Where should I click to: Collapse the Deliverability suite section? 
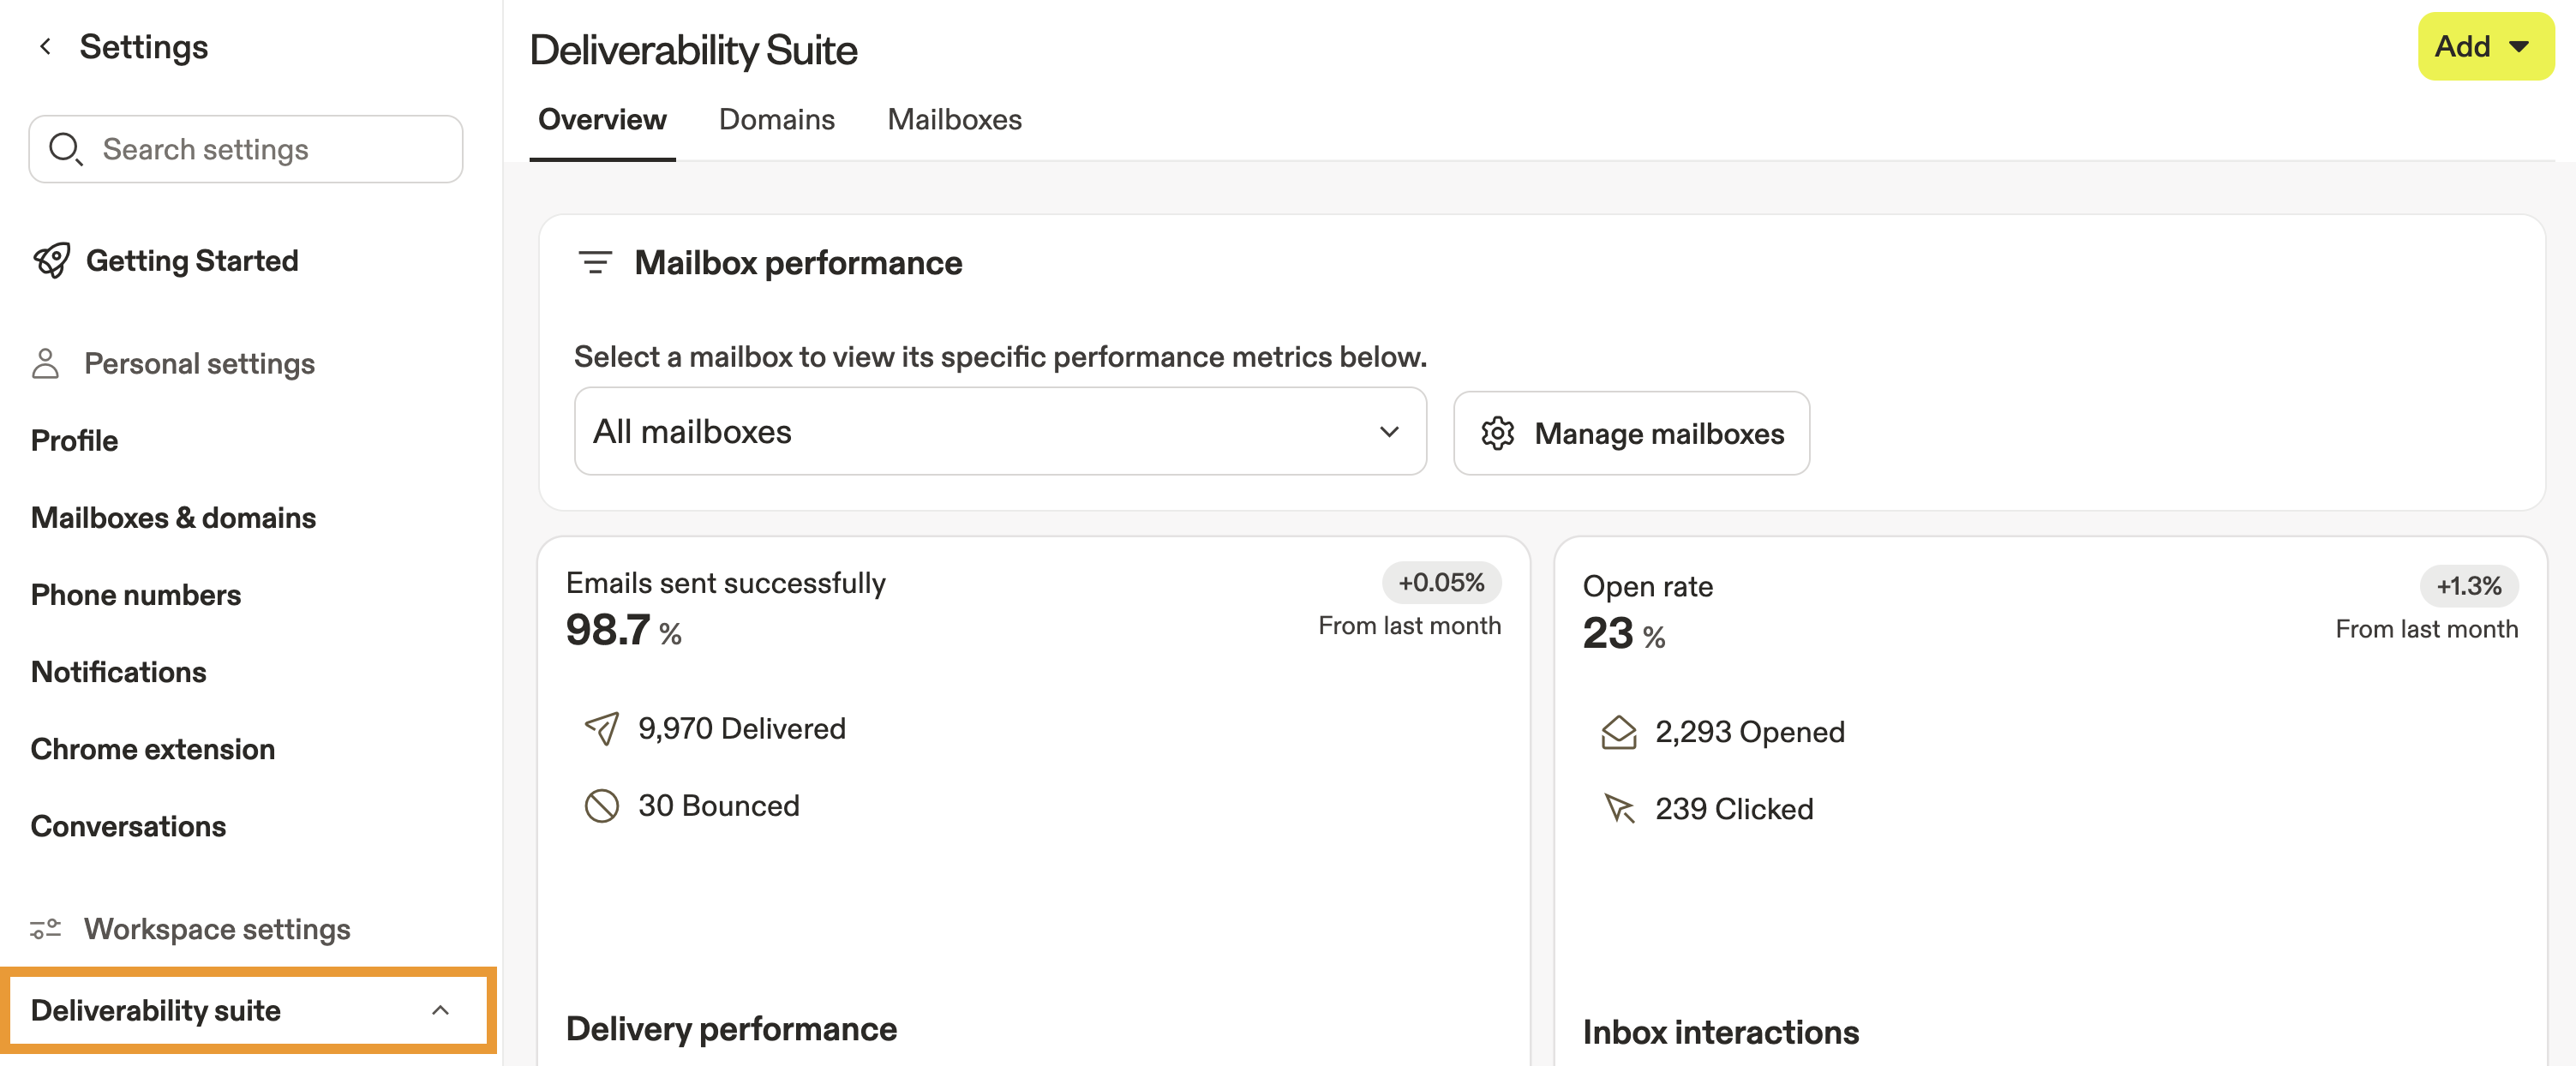[x=440, y=1011]
